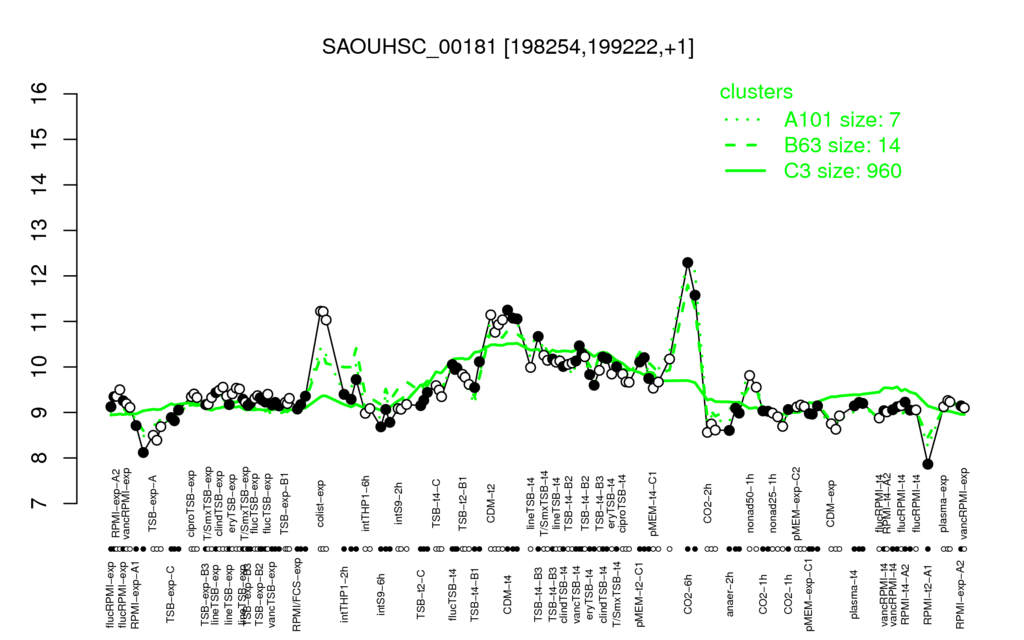Click the dotted line sample for A101

[745, 120]
